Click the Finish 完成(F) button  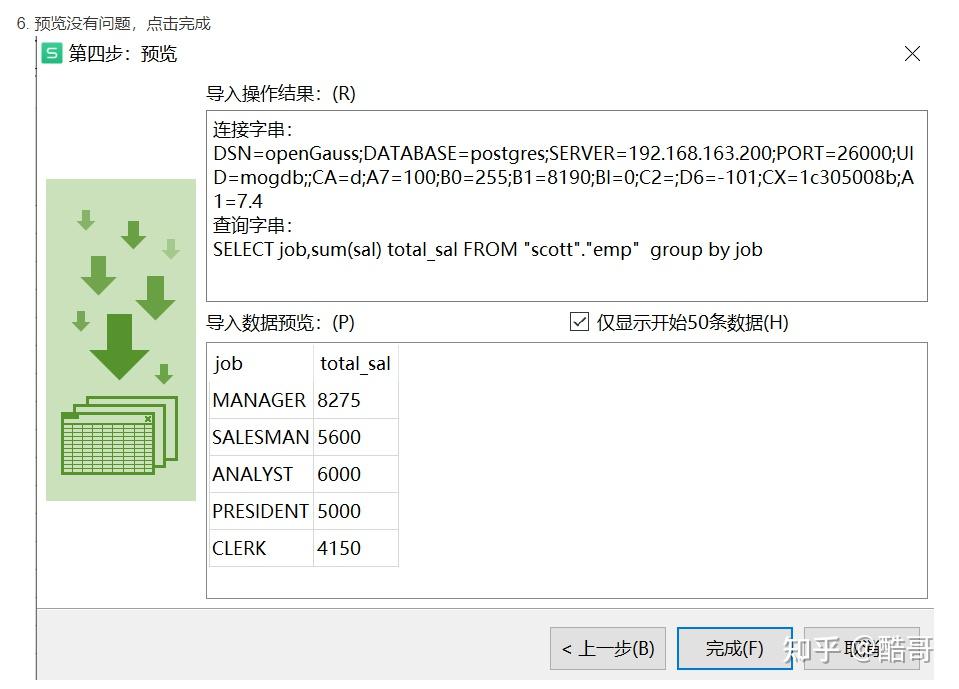pos(735,648)
